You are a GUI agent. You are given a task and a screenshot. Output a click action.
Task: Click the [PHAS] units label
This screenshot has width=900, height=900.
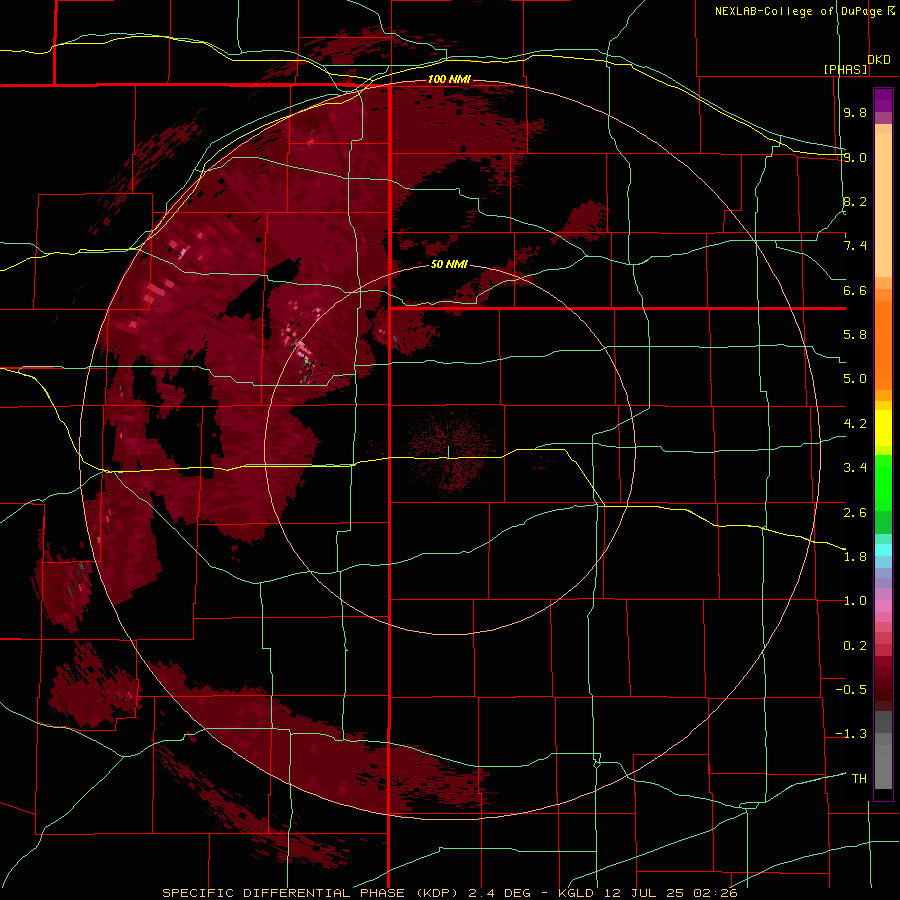pyautogui.click(x=845, y=69)
